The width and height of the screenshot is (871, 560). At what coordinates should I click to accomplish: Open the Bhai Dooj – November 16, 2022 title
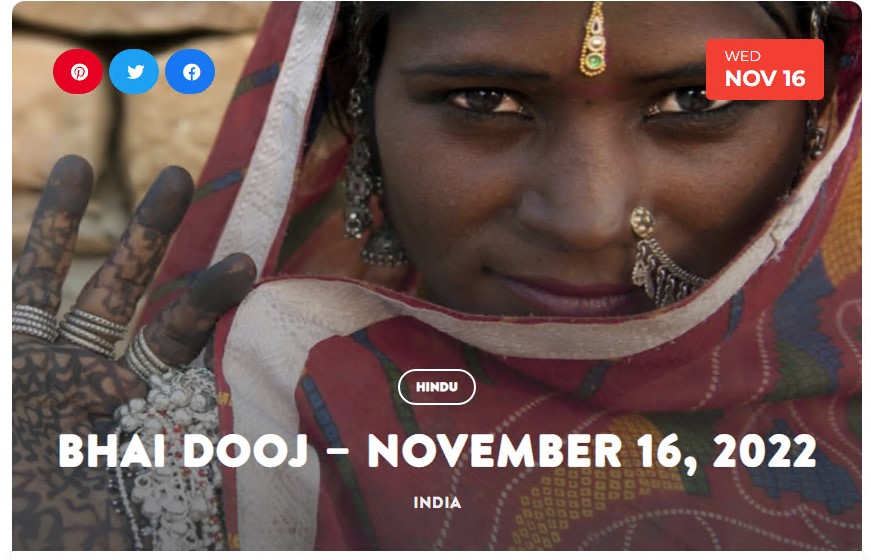437,452
